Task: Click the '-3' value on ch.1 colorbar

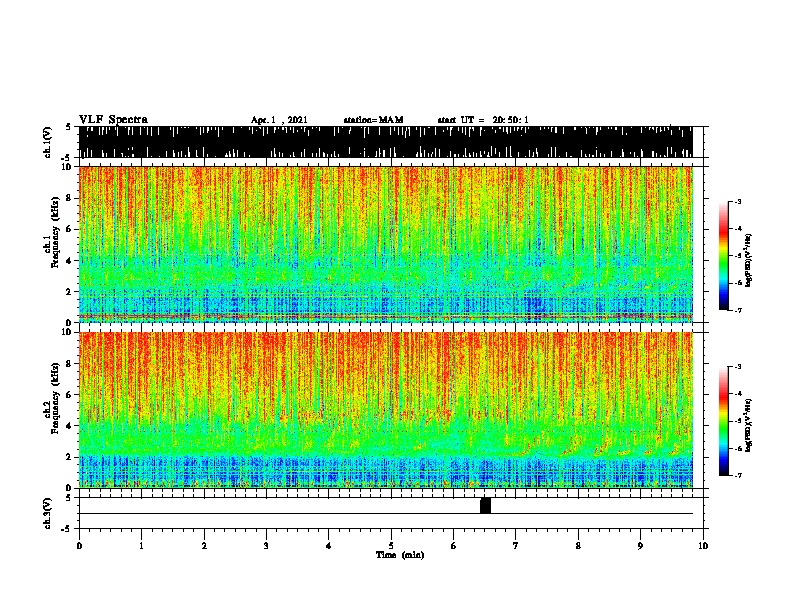Action: (x=737, y=201)
